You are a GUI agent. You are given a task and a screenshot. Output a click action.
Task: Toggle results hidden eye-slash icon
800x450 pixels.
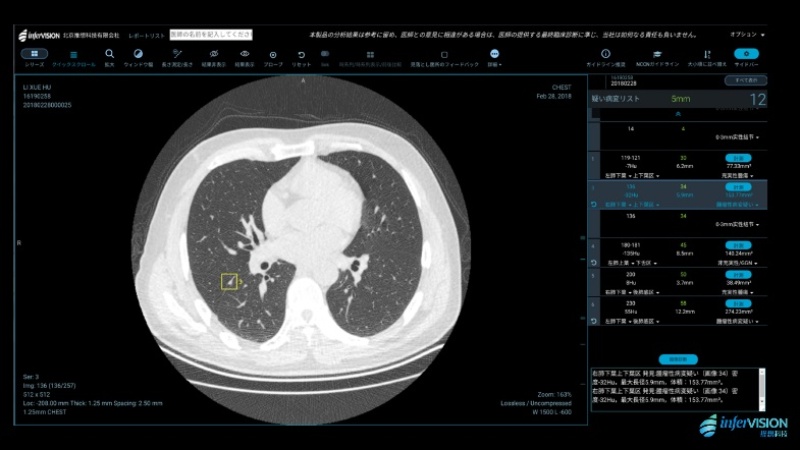tap(214, 55)
